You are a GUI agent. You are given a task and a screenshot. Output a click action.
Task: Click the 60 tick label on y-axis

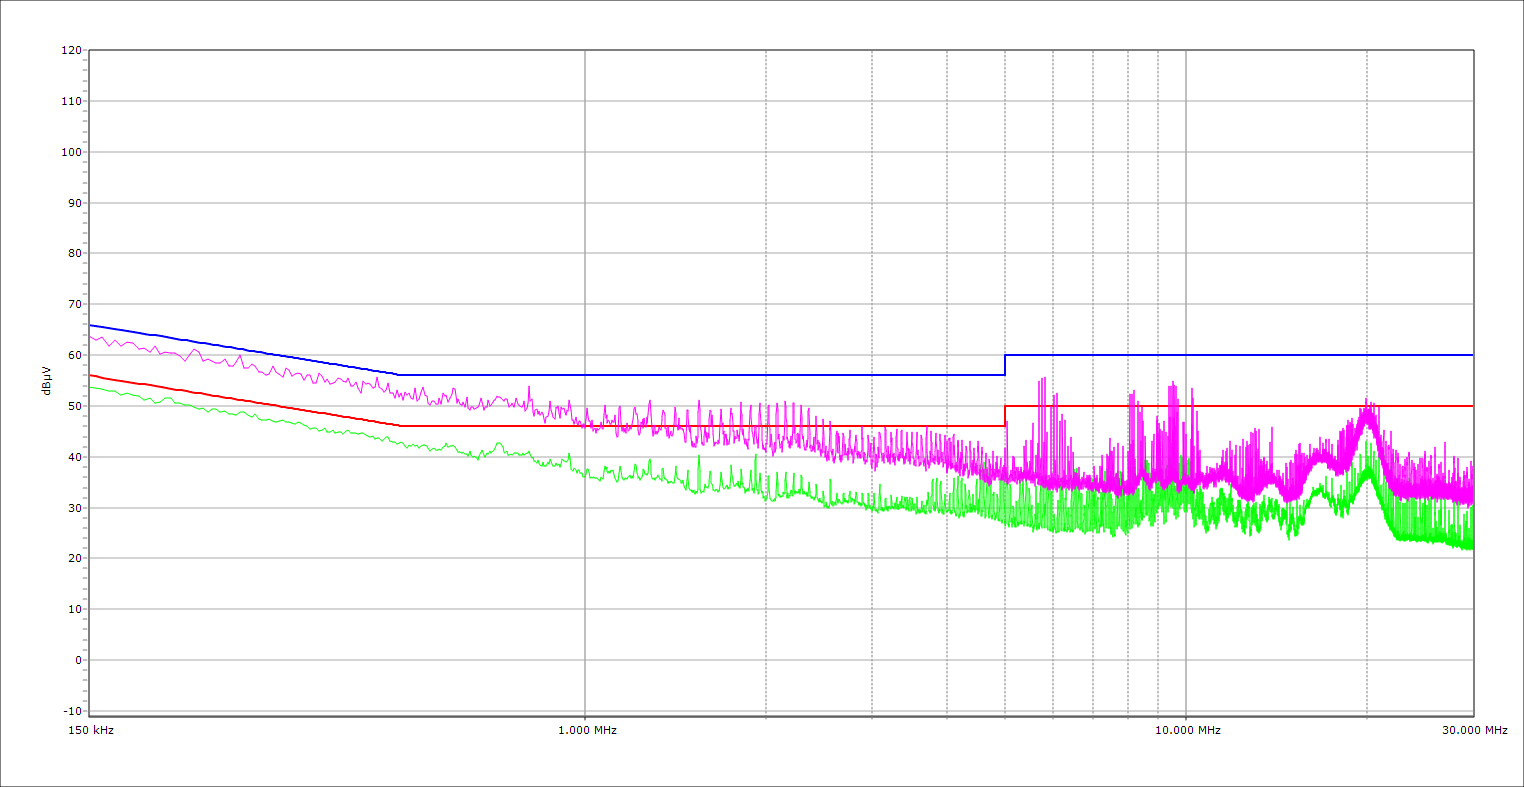pyautogui.click(x=73, y=355)
